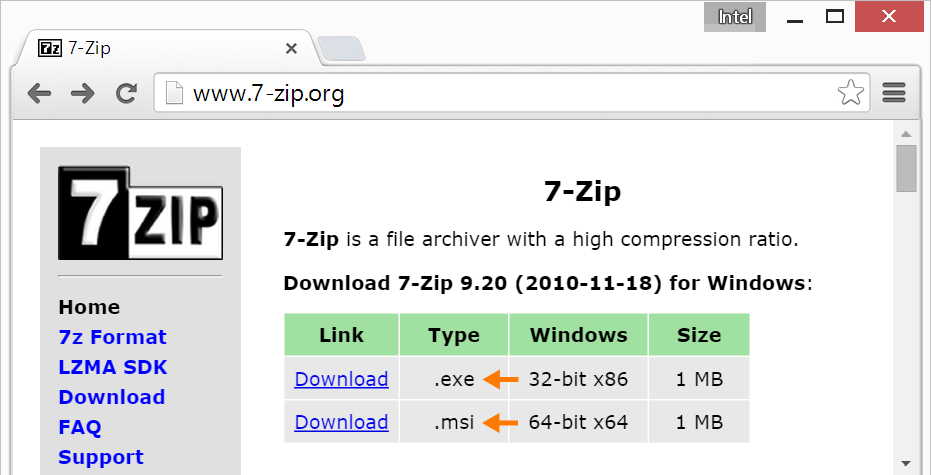Click the 7z favicon on the tab
The image size is (931, 475).
pyautogui.click(x=49, y=48)
